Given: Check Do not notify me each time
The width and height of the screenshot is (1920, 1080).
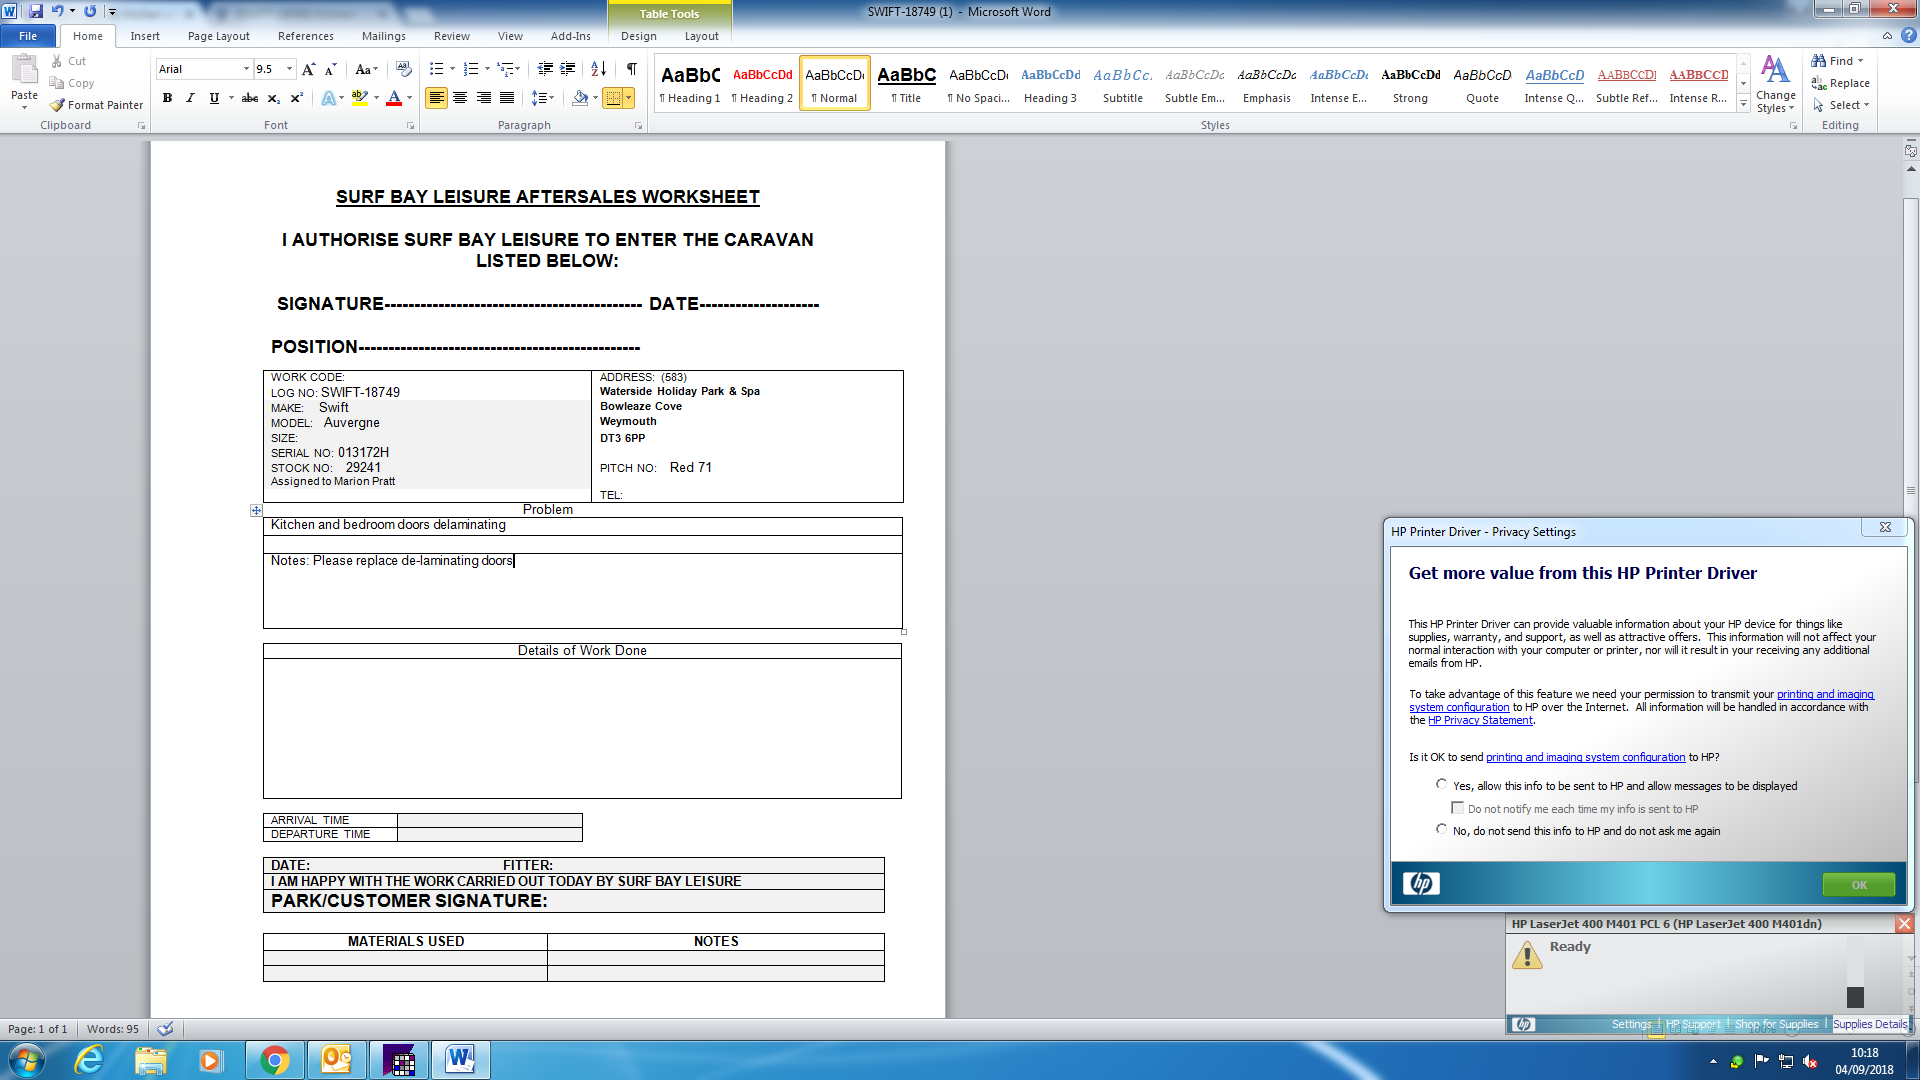Looking at the screenshot, I should 1457,808.
